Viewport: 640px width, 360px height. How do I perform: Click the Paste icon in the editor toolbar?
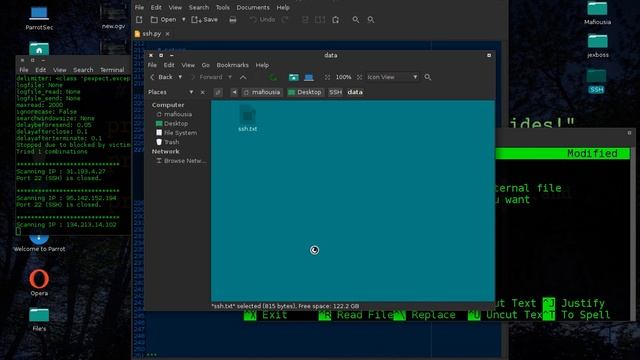click(x=336, y=20)
